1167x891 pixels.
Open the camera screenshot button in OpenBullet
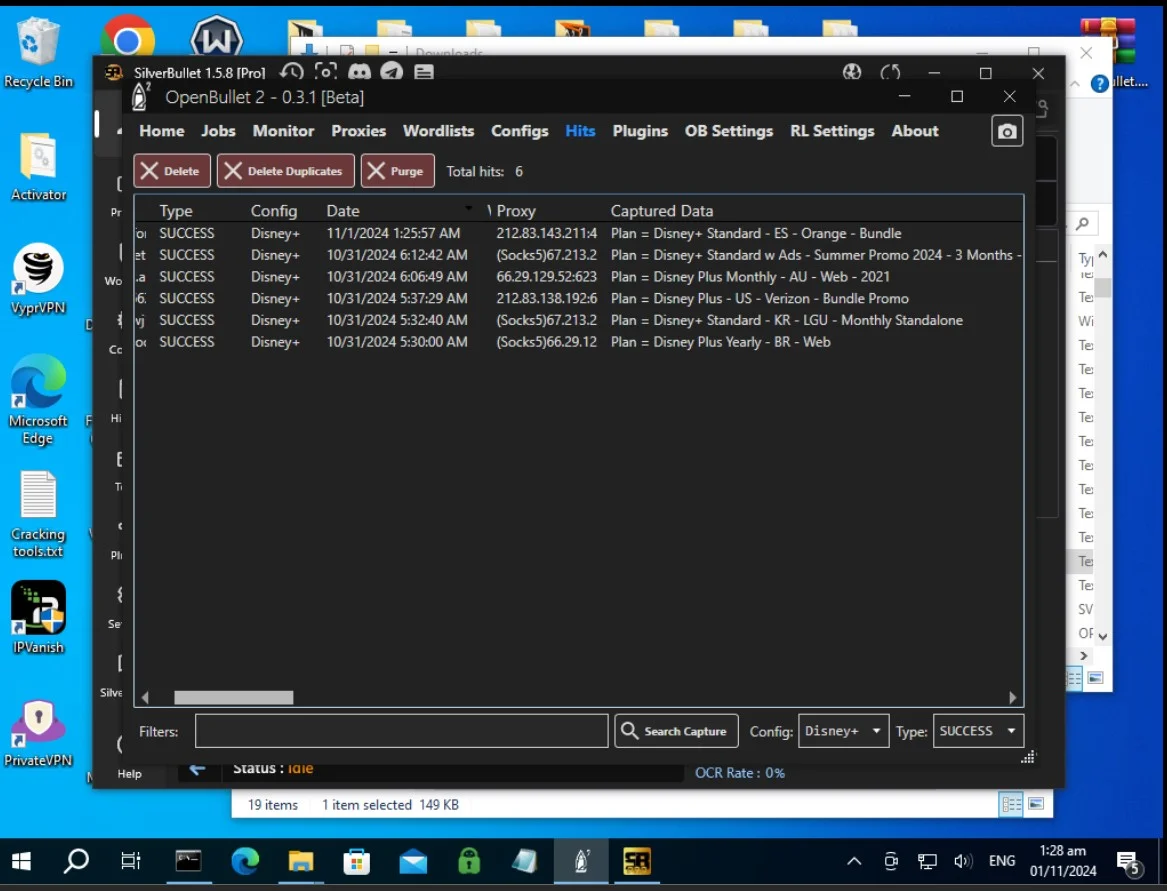coord(1007,131)
